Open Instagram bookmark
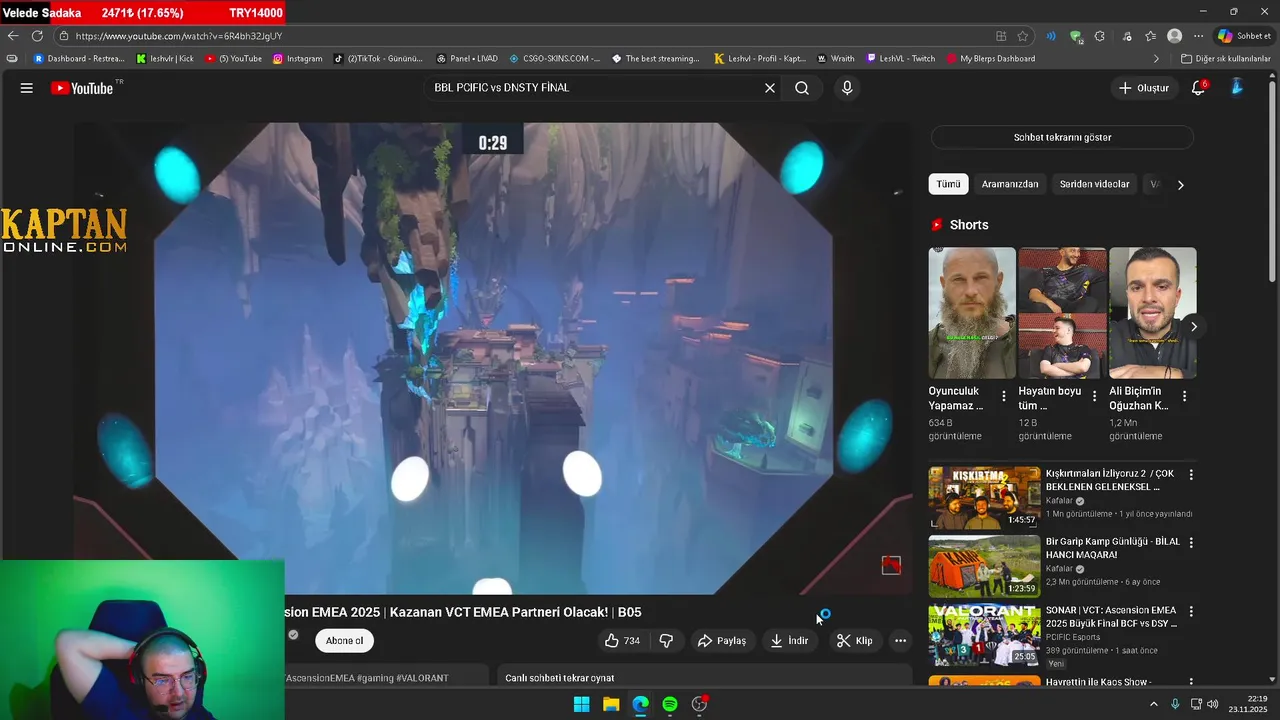This screenshot has height=720, width=1280. click(298, 59)
